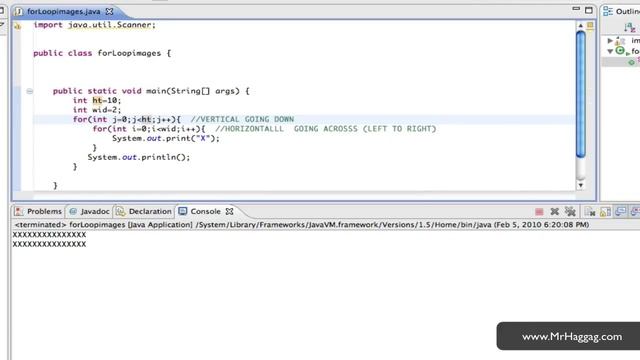The width and height of the screenshot is (640, 360).
Task: Click the Javadoc tab @ icon
Action: [x=73, y=211]
